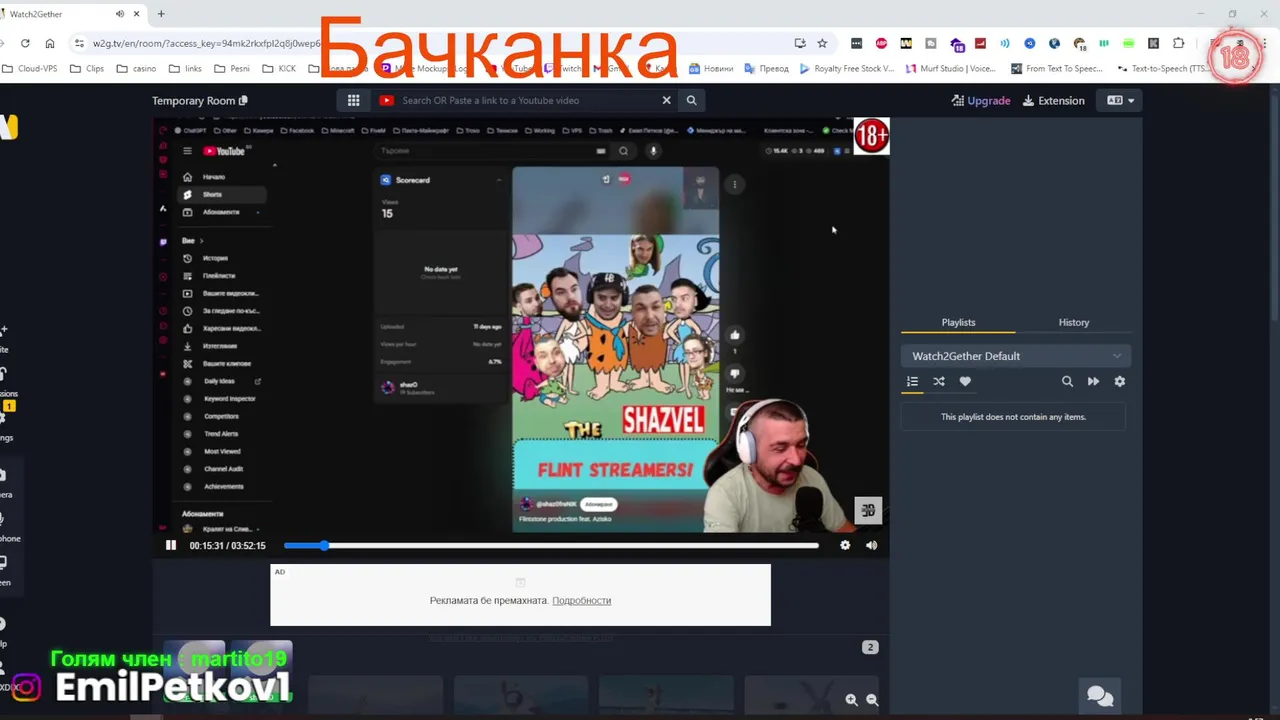Screen dimensions: 1280x720
Task: Go to the browser home page
Action: pyautogui.click(x=50, y=43)
